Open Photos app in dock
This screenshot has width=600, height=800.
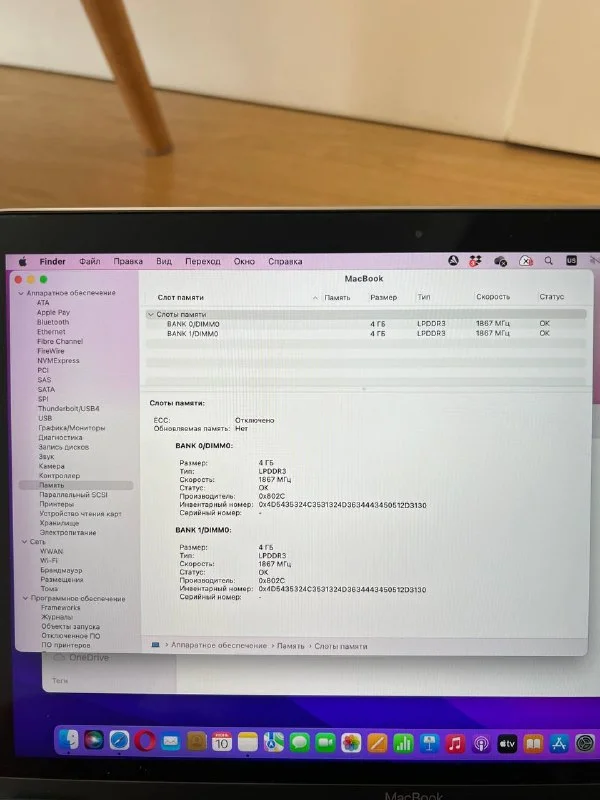point(351,743)
